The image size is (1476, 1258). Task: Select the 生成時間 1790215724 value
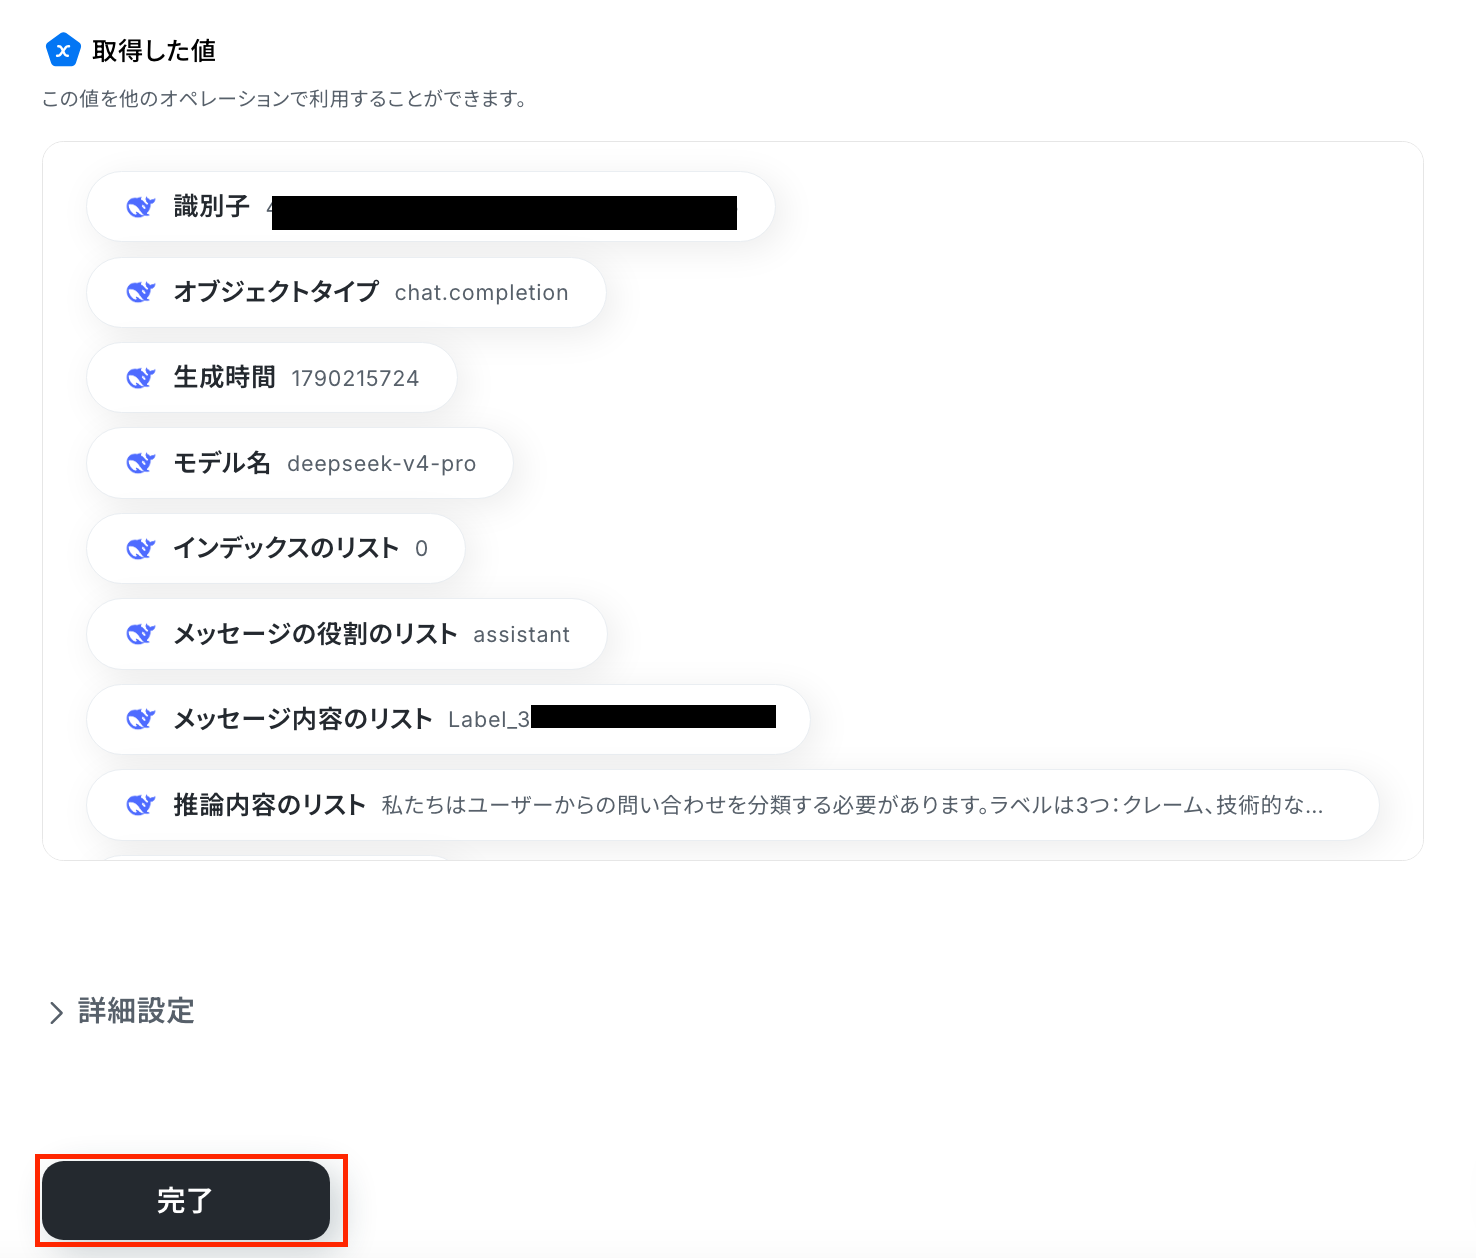(272, 378)
